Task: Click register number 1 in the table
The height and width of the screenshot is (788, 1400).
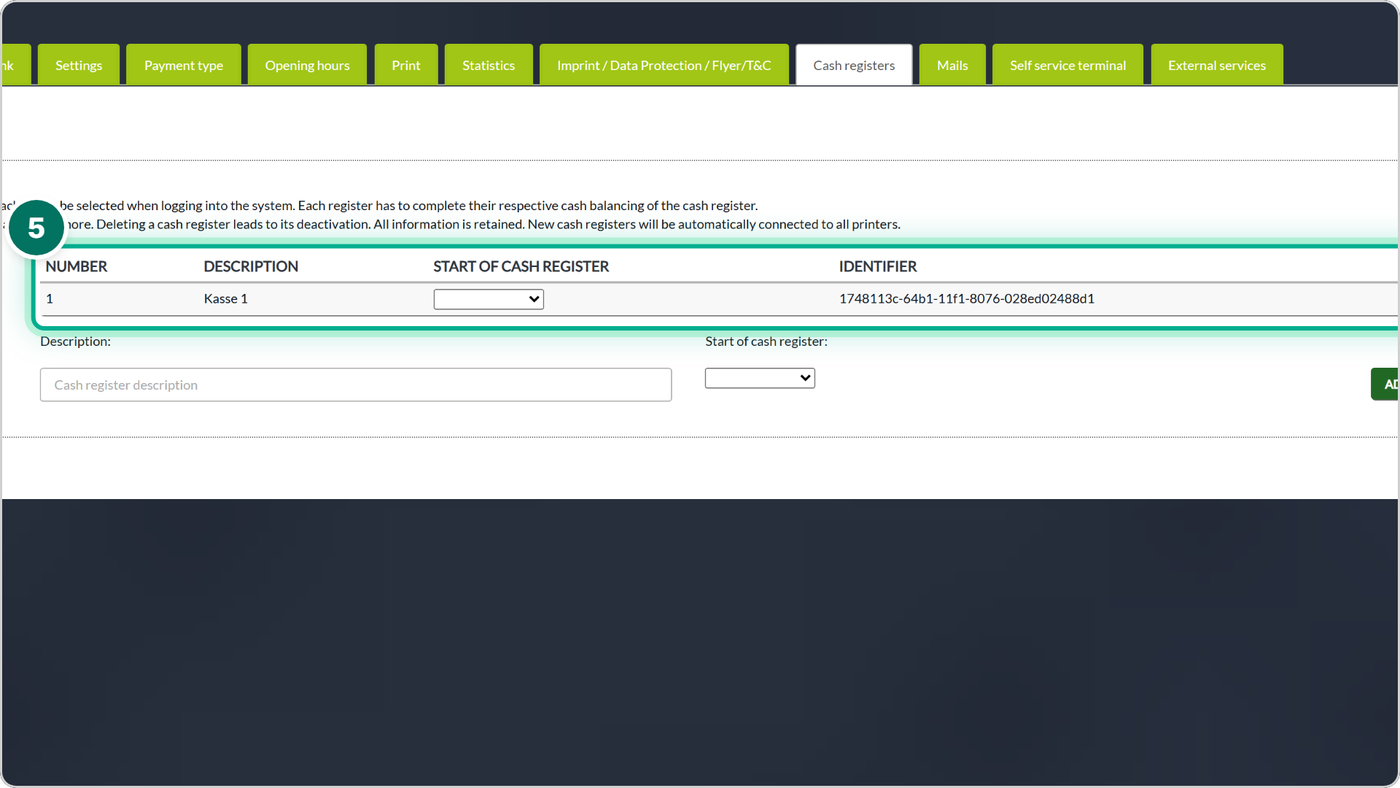Action: (x=50, y=299)
